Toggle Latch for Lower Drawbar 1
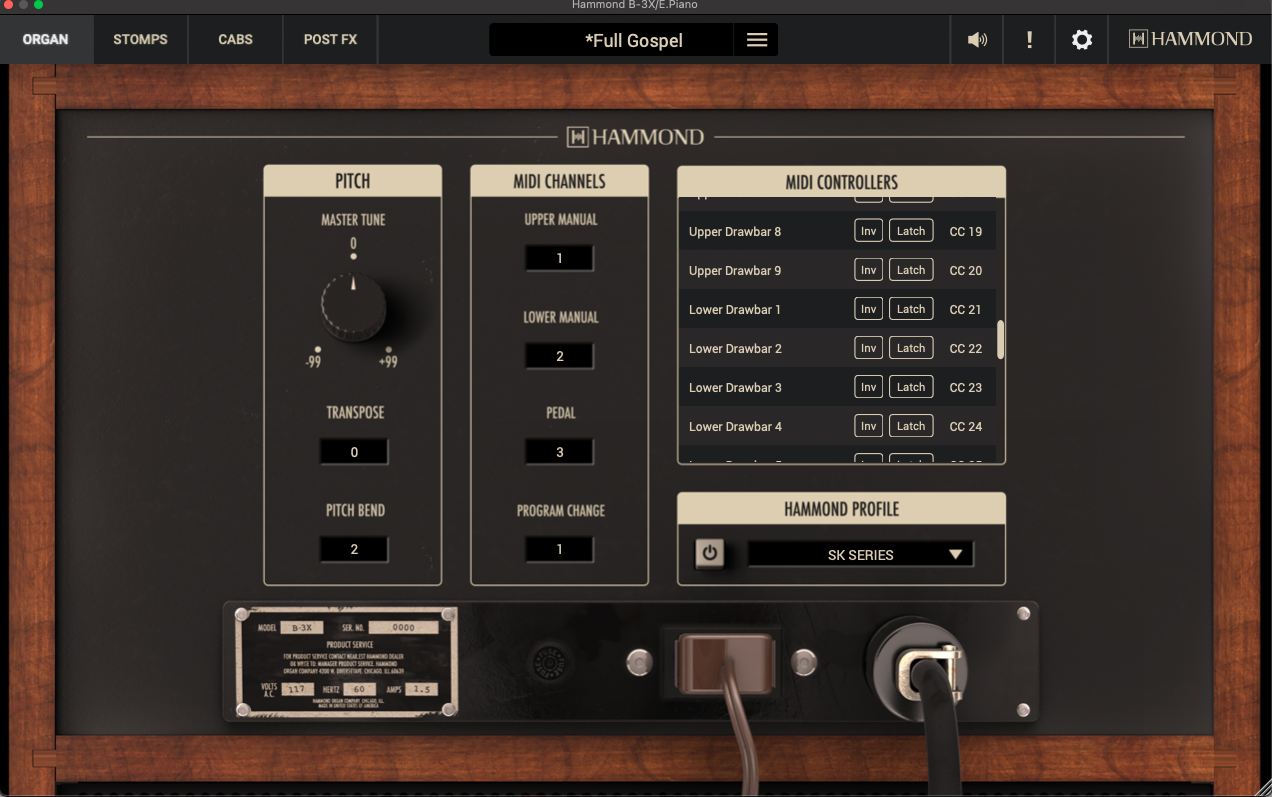1272x797 pixels. [x=910, y=309]
